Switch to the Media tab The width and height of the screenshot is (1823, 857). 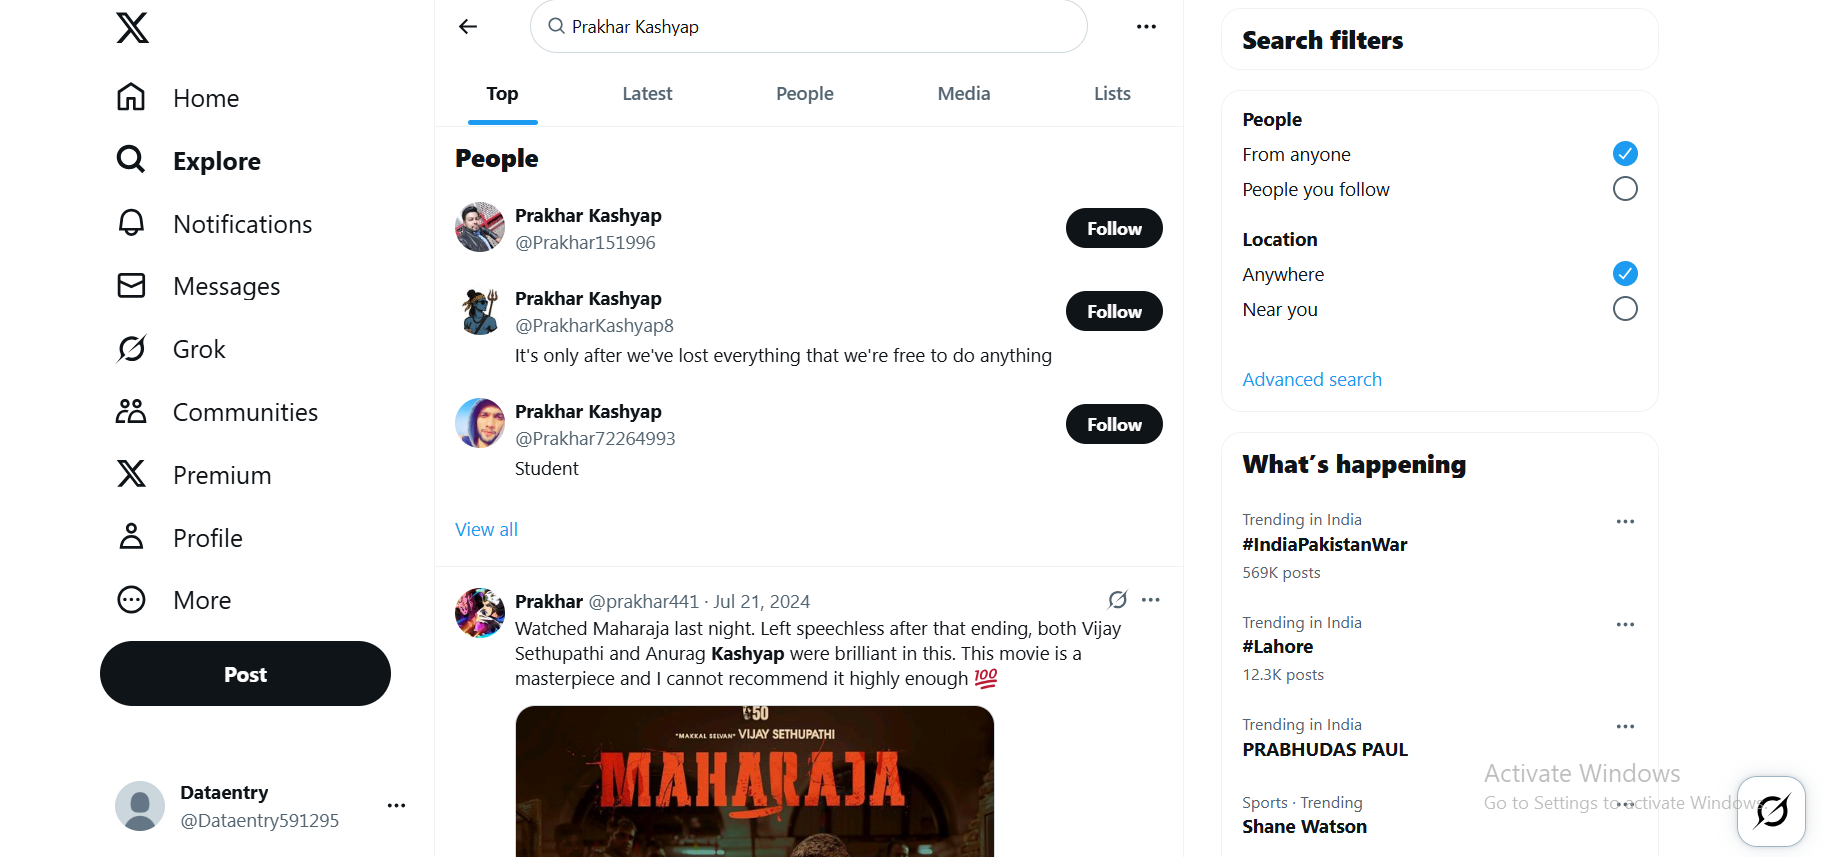(963, 94)
